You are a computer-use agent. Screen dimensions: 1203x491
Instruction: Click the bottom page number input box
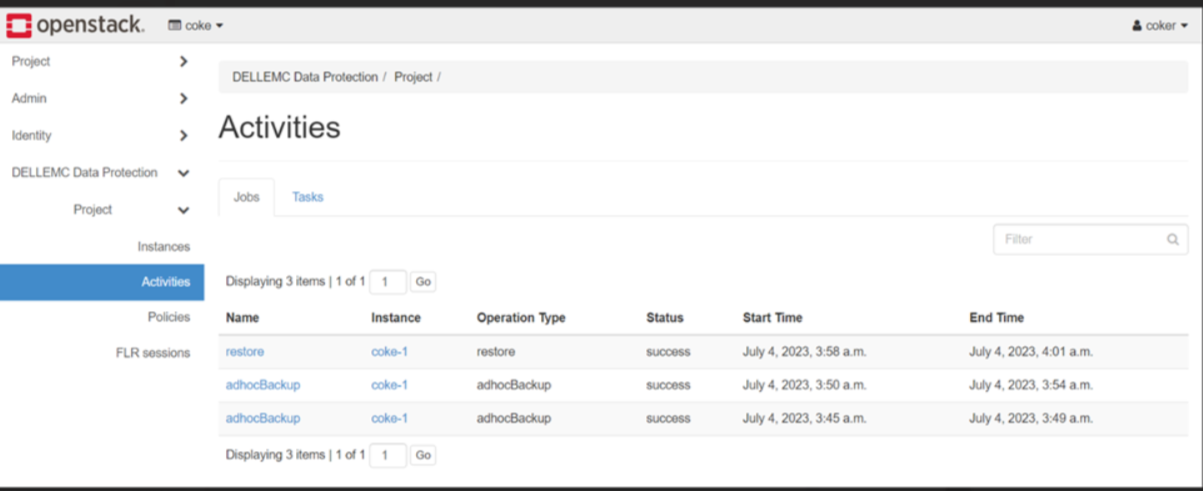tap(388, 455)
